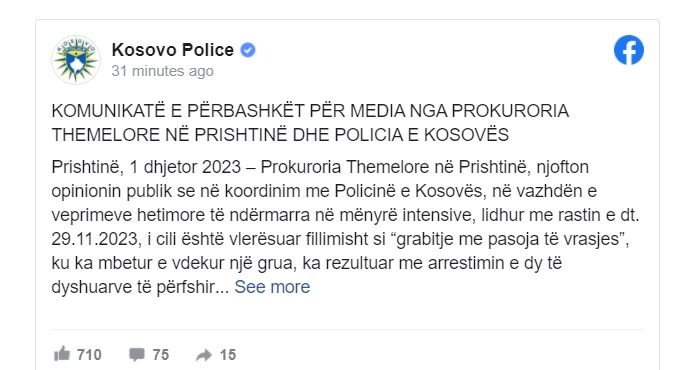Click the text 'Prishtinë, 1 dhjetor 2023'

(x=146, y=167)
